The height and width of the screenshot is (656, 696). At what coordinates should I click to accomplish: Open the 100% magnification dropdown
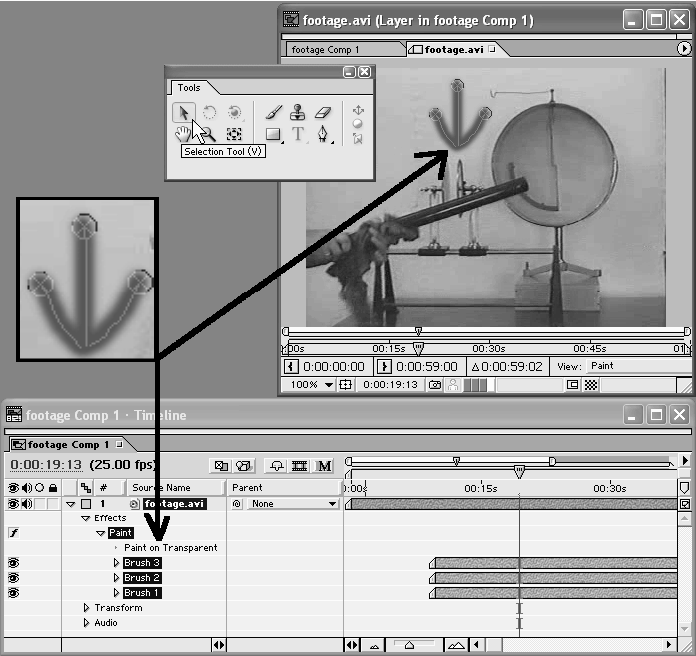point(311,385)
